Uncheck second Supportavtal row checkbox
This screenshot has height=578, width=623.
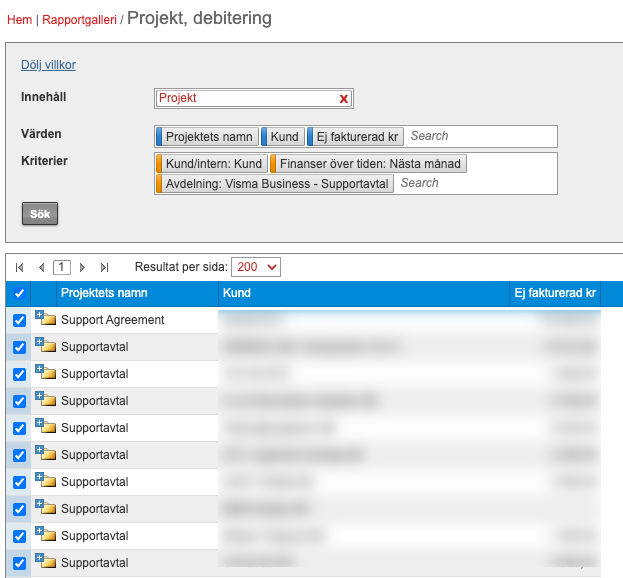[19, 374]
